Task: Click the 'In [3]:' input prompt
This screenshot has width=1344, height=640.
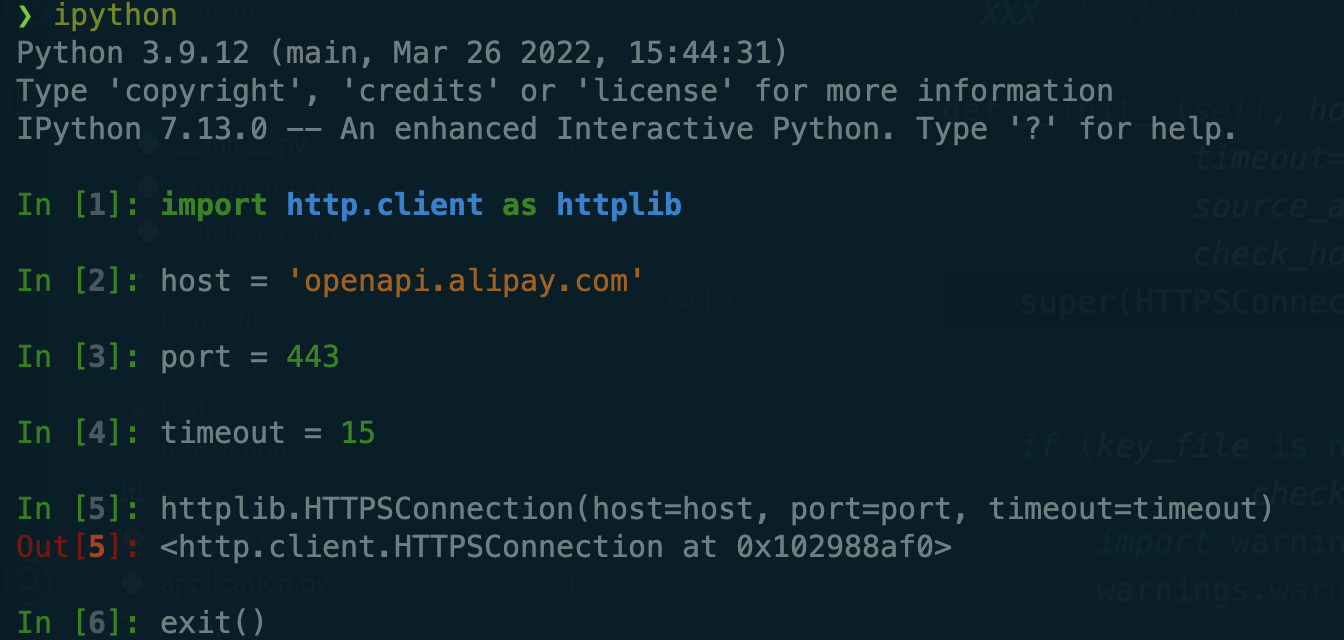Action: click(x=79, y=357)
